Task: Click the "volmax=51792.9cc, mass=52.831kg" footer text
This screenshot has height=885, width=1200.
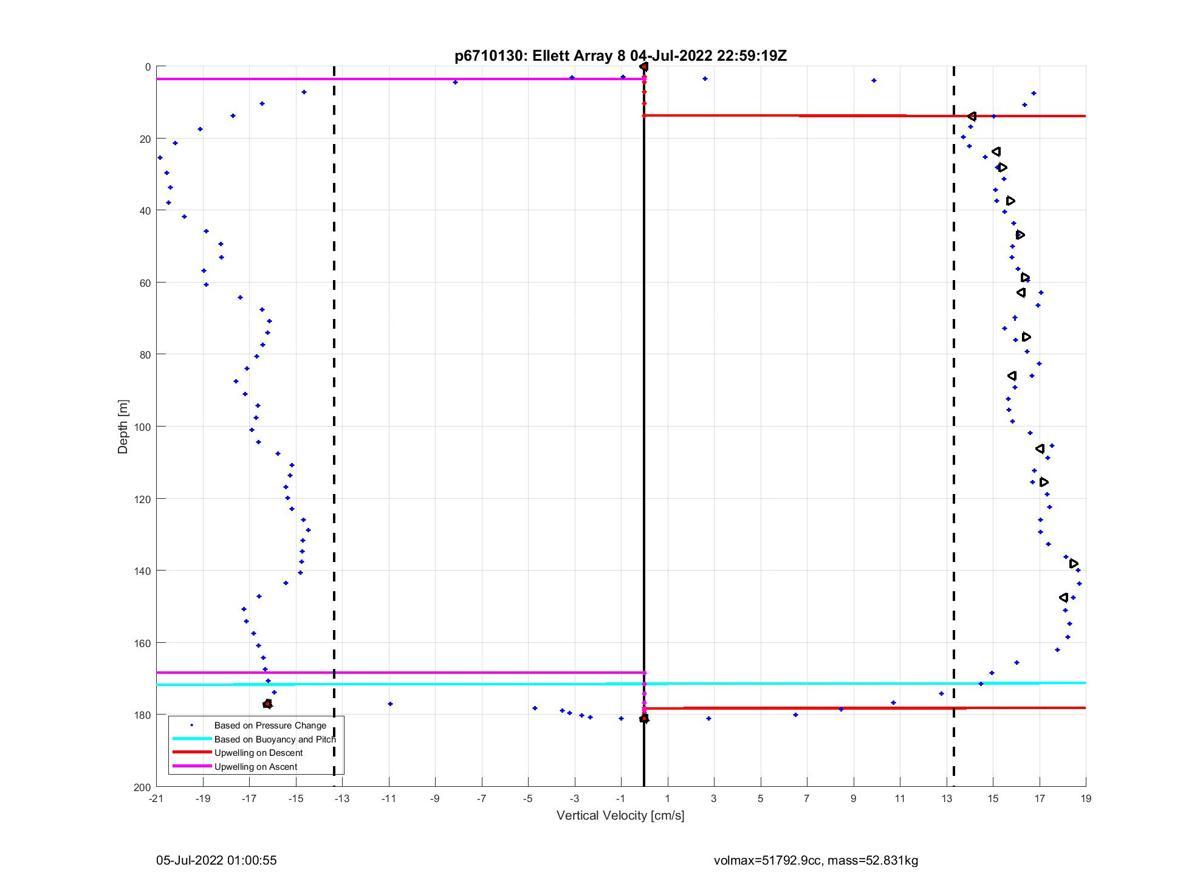Action: coord(816,860)
